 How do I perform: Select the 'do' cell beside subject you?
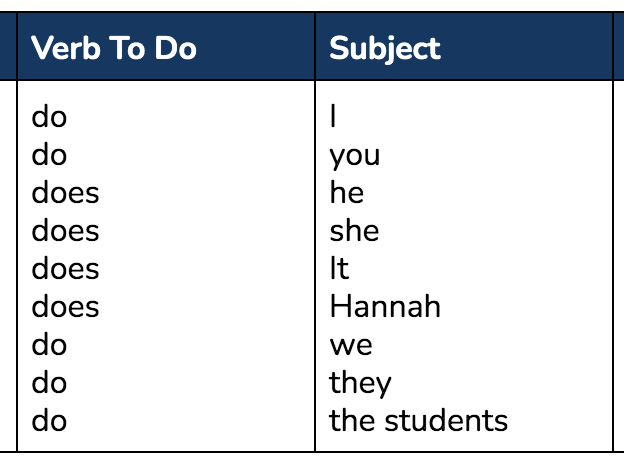pyautogui.click(x=49, y=155)
